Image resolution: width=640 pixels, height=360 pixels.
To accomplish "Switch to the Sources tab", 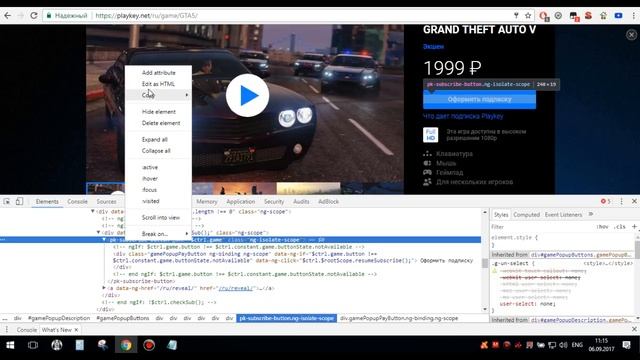I will point(106,202).
